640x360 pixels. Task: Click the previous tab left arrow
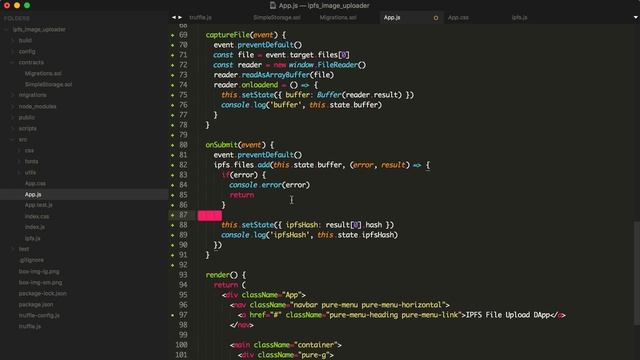(174, 18)
